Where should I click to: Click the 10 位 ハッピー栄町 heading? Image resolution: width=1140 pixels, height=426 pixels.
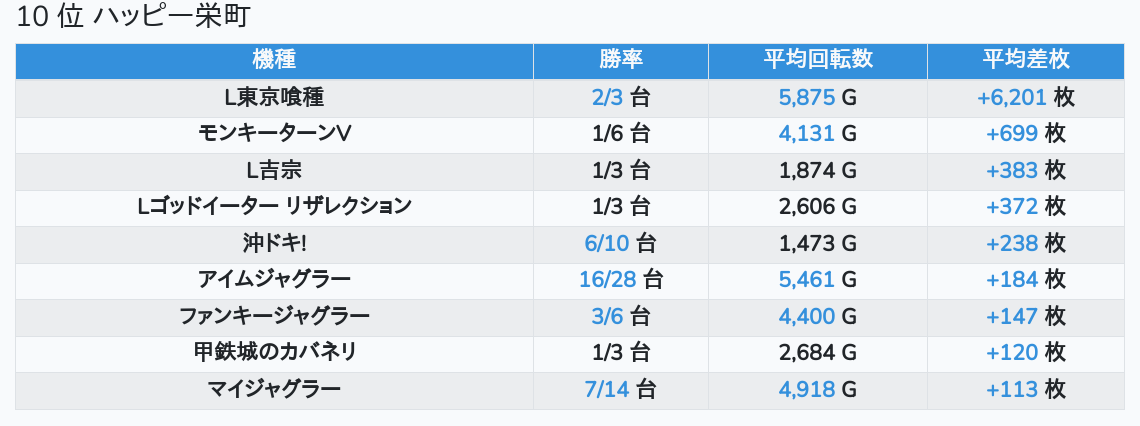pyautogui.click(x=132, y=17)
